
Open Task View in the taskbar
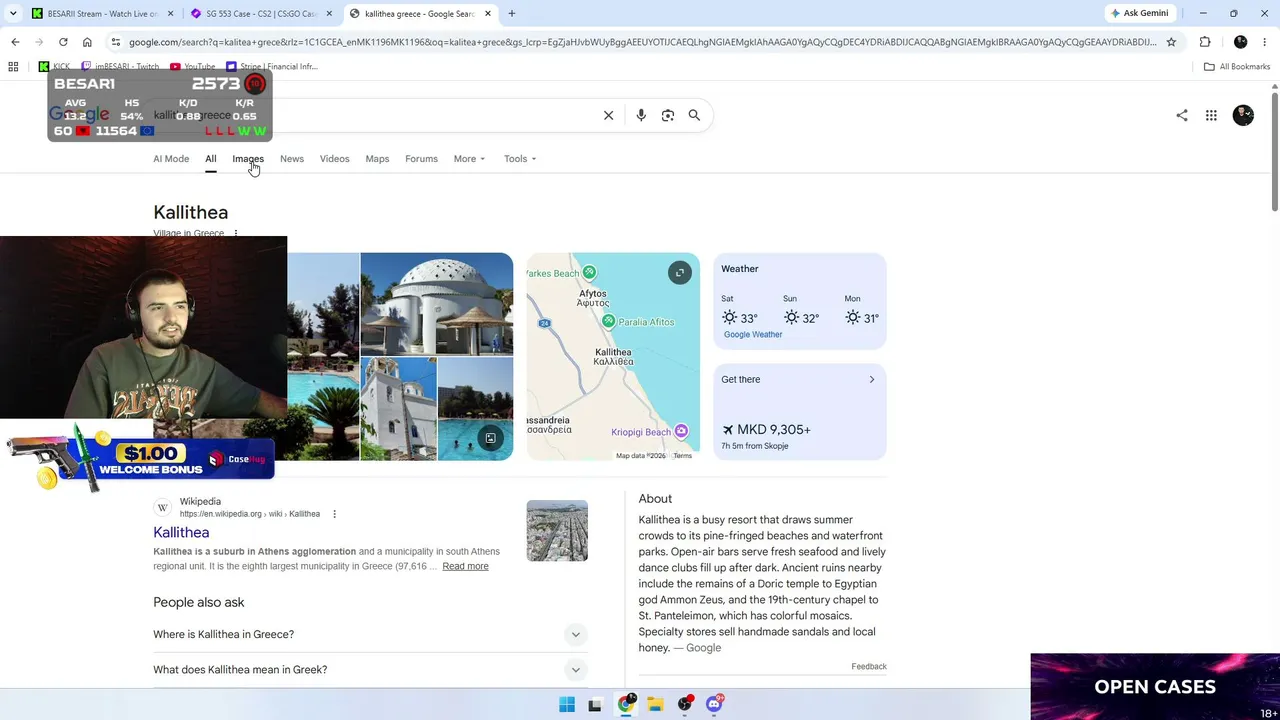pyautogui.click(x=595, y=704)
